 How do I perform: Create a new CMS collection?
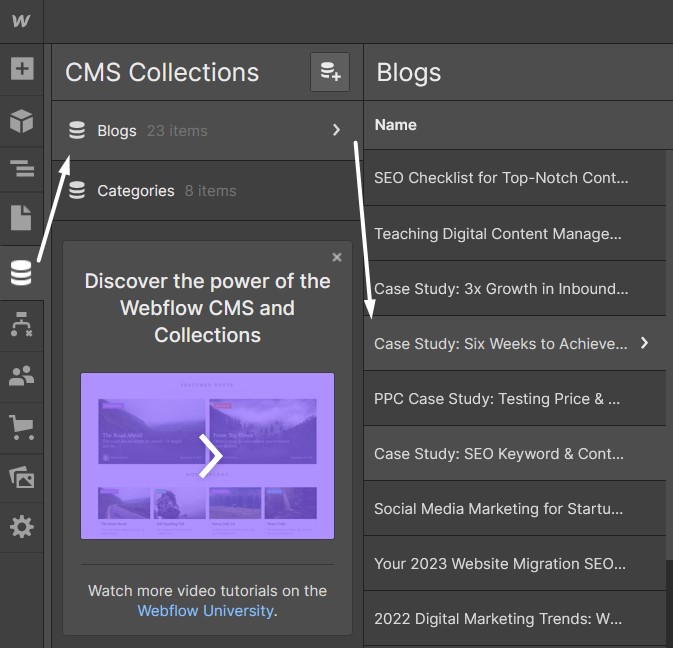tap(330, 72)
